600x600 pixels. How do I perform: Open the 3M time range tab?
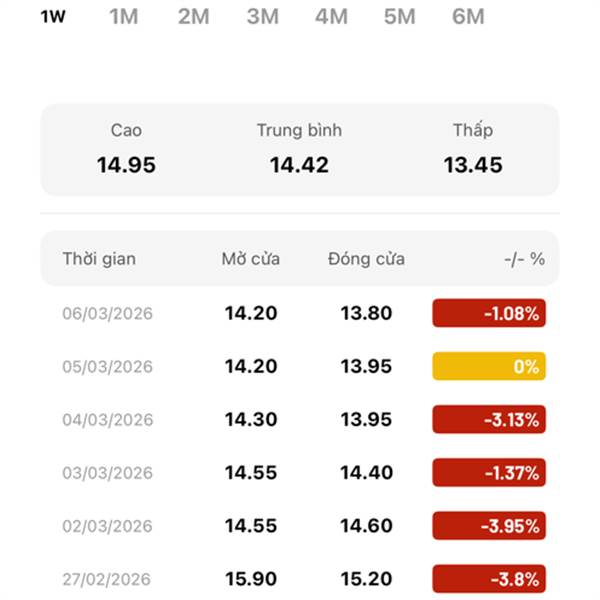[262, 16]
